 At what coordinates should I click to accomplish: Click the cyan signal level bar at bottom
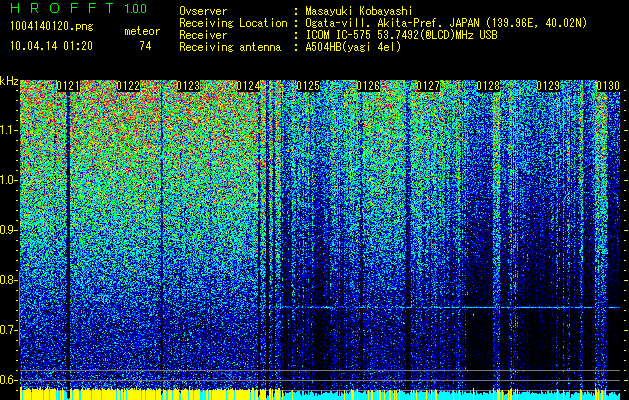pos(450,395)
